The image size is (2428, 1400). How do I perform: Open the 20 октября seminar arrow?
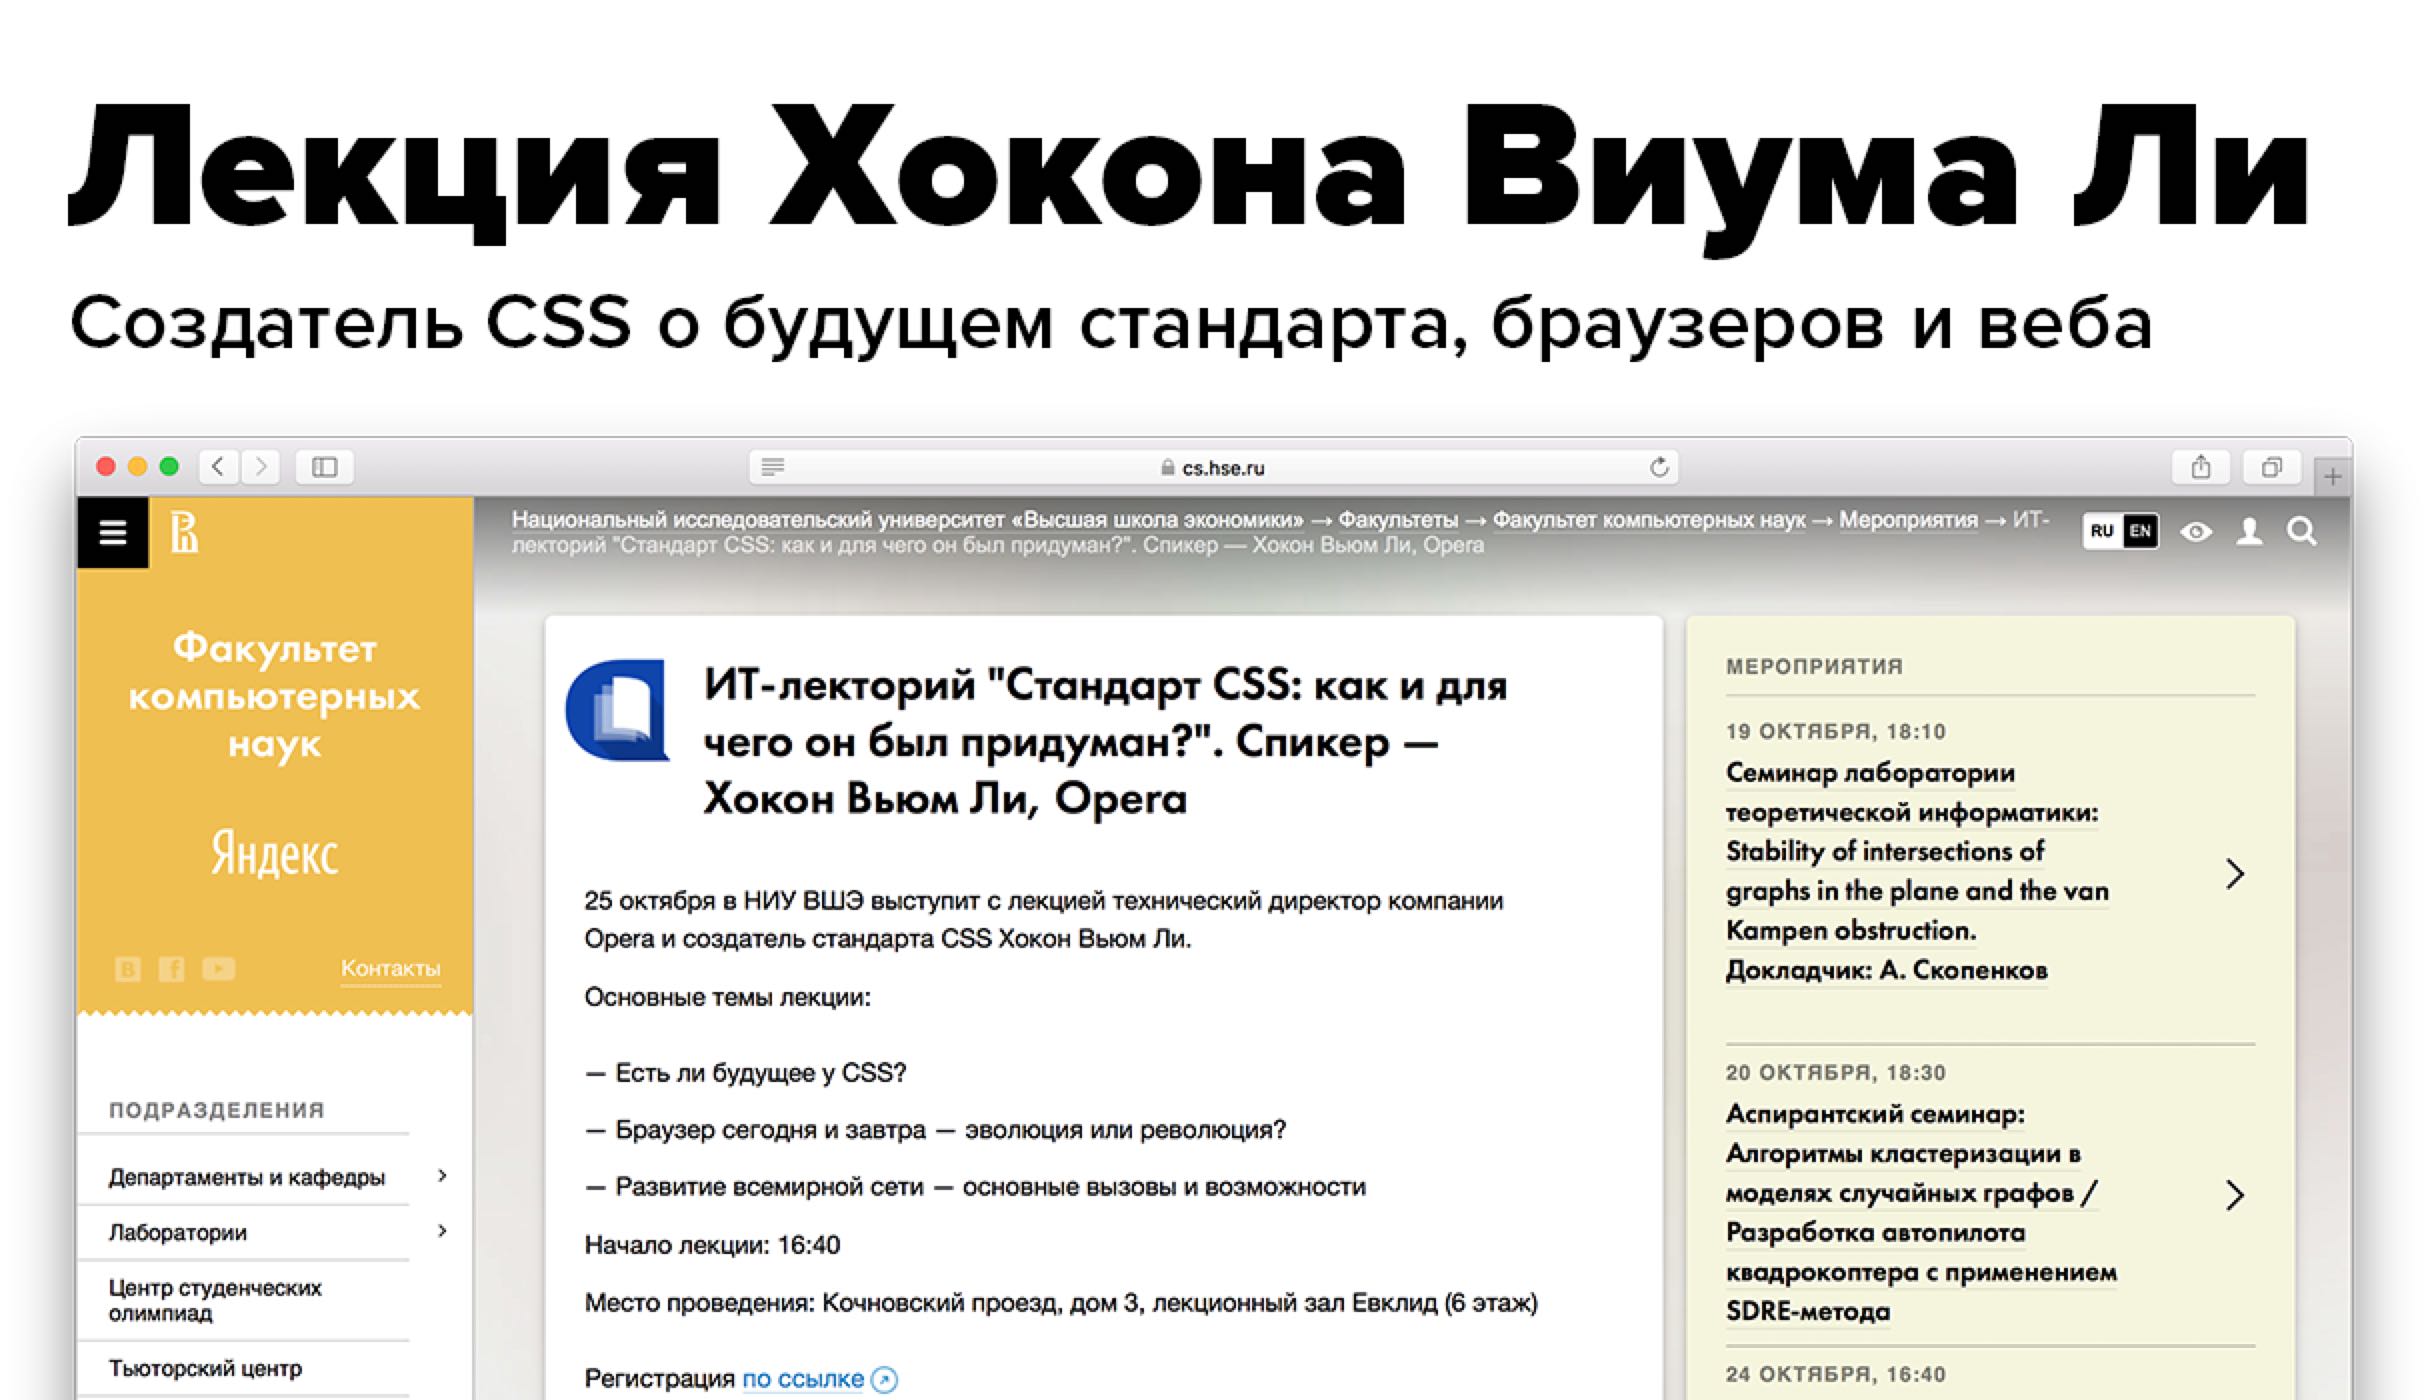coord(2235,1195)
